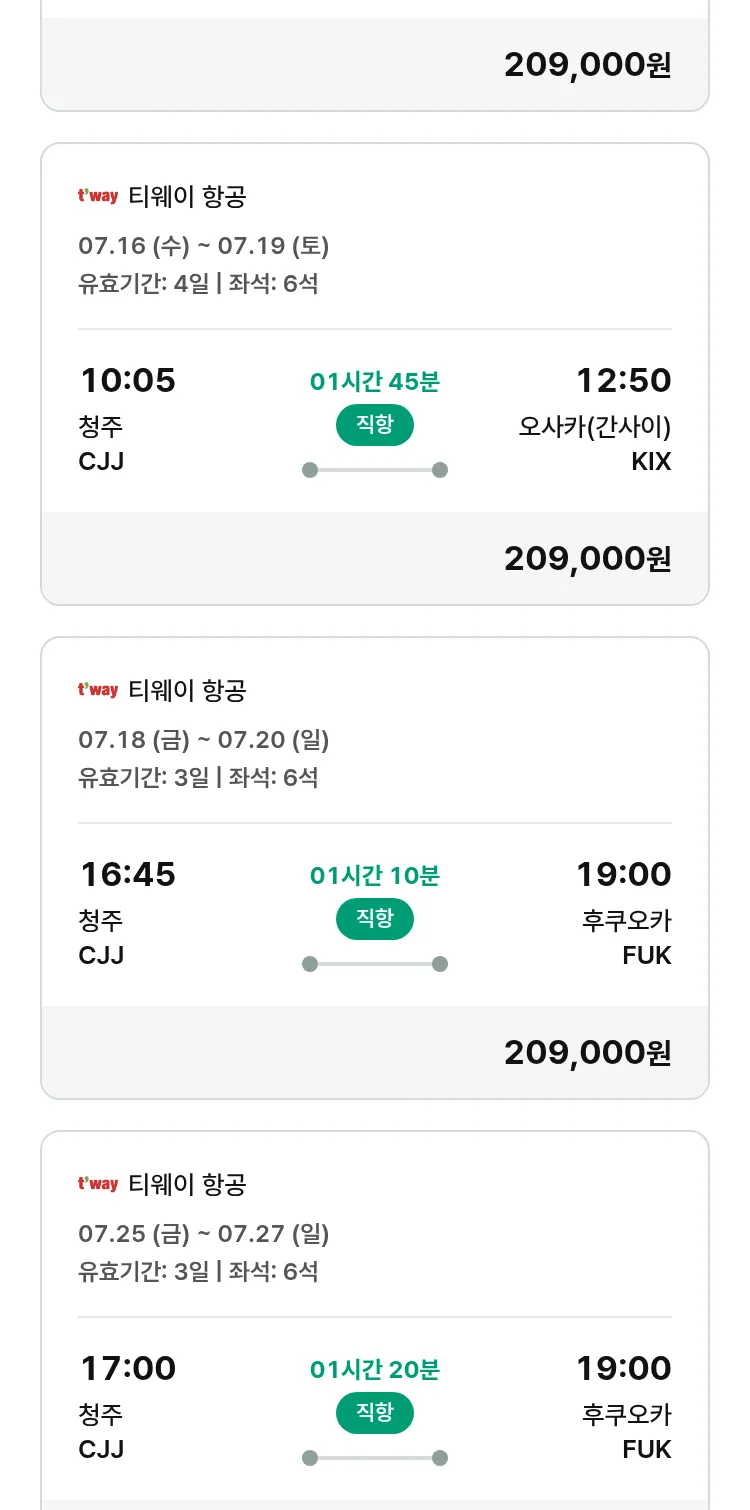The height and width of the screenshot is (1510, 750).
Task: Click t'way logo on 07.18 Fukuoka card
Action: [x=98, y=690]
